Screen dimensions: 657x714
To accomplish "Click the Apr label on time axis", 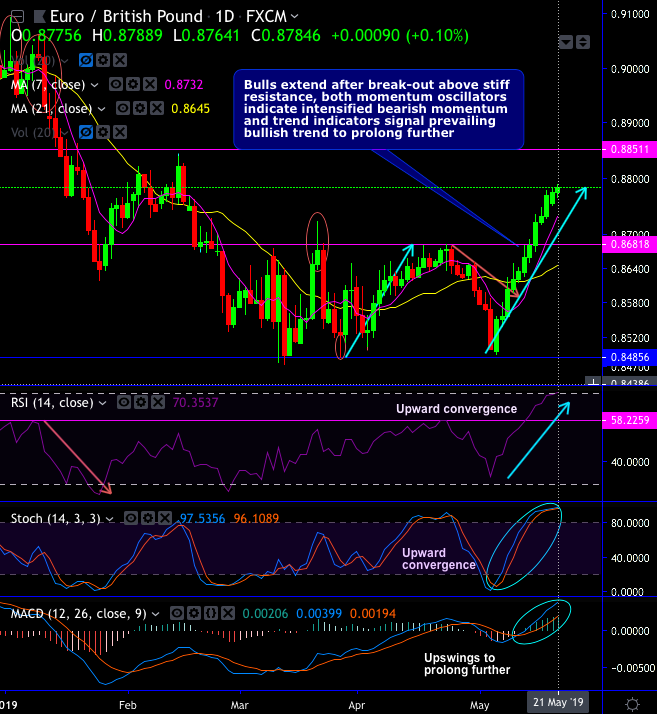I will coord(357,705).
